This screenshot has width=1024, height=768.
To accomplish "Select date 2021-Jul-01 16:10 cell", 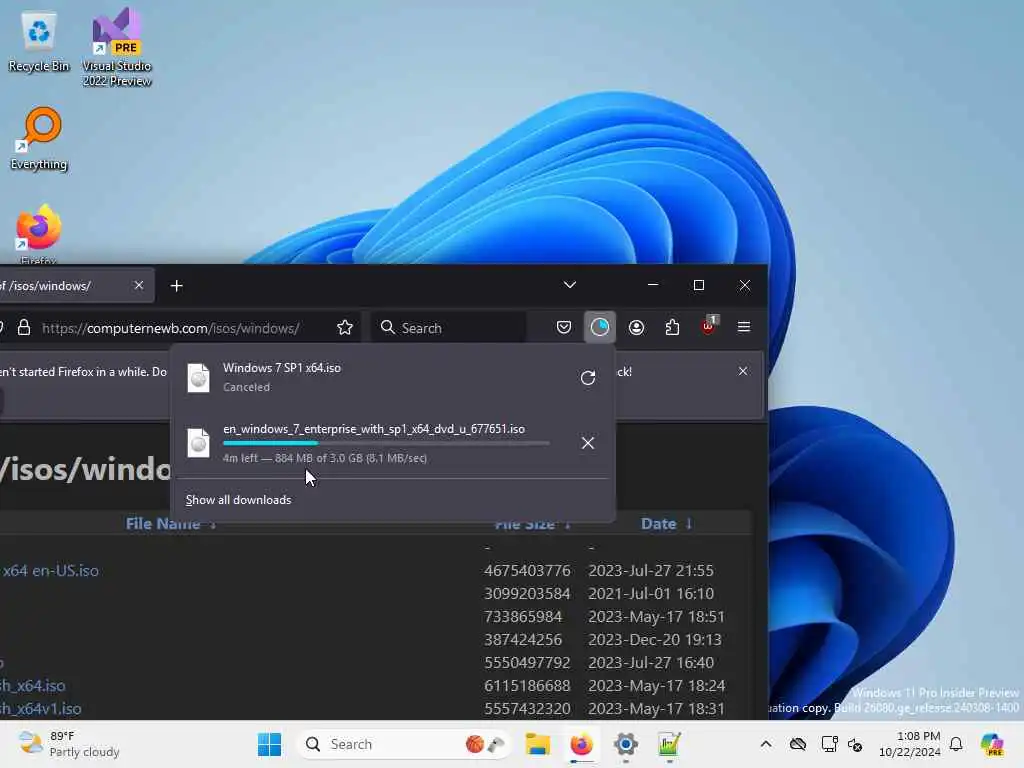I will point(651,593).
